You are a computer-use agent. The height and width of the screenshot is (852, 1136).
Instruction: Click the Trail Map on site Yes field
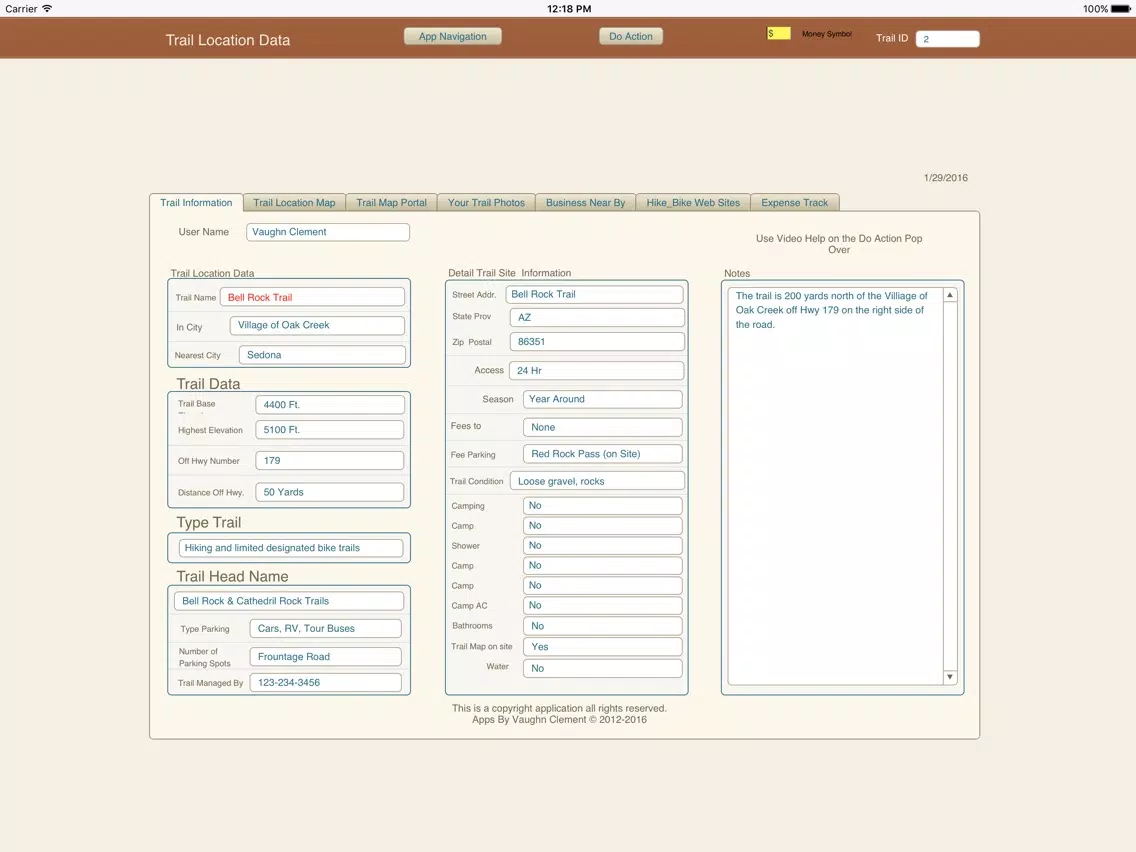point(602,647)
